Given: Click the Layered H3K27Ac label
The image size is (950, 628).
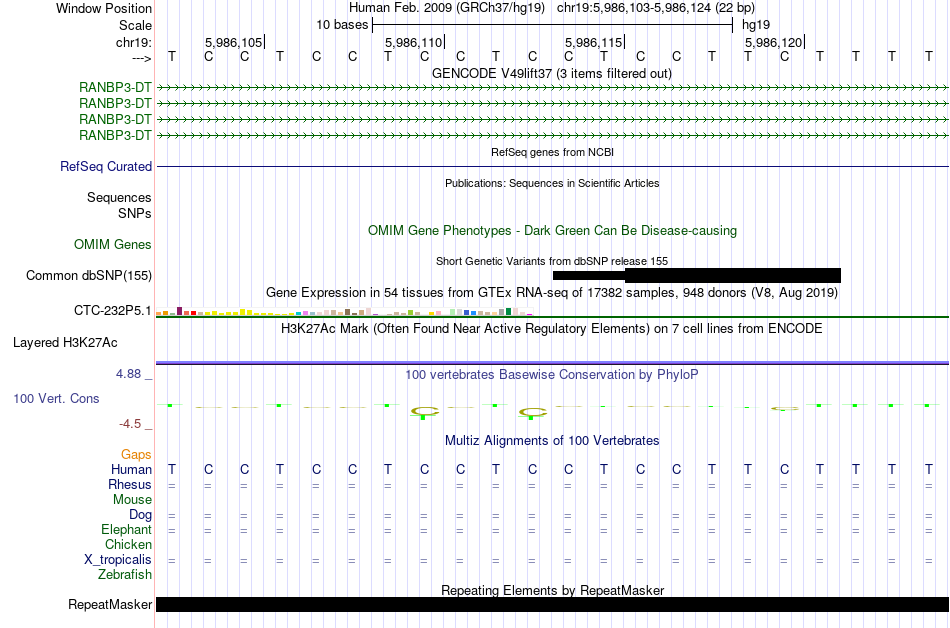Looking at the screenshot, I should pos(65,343).
